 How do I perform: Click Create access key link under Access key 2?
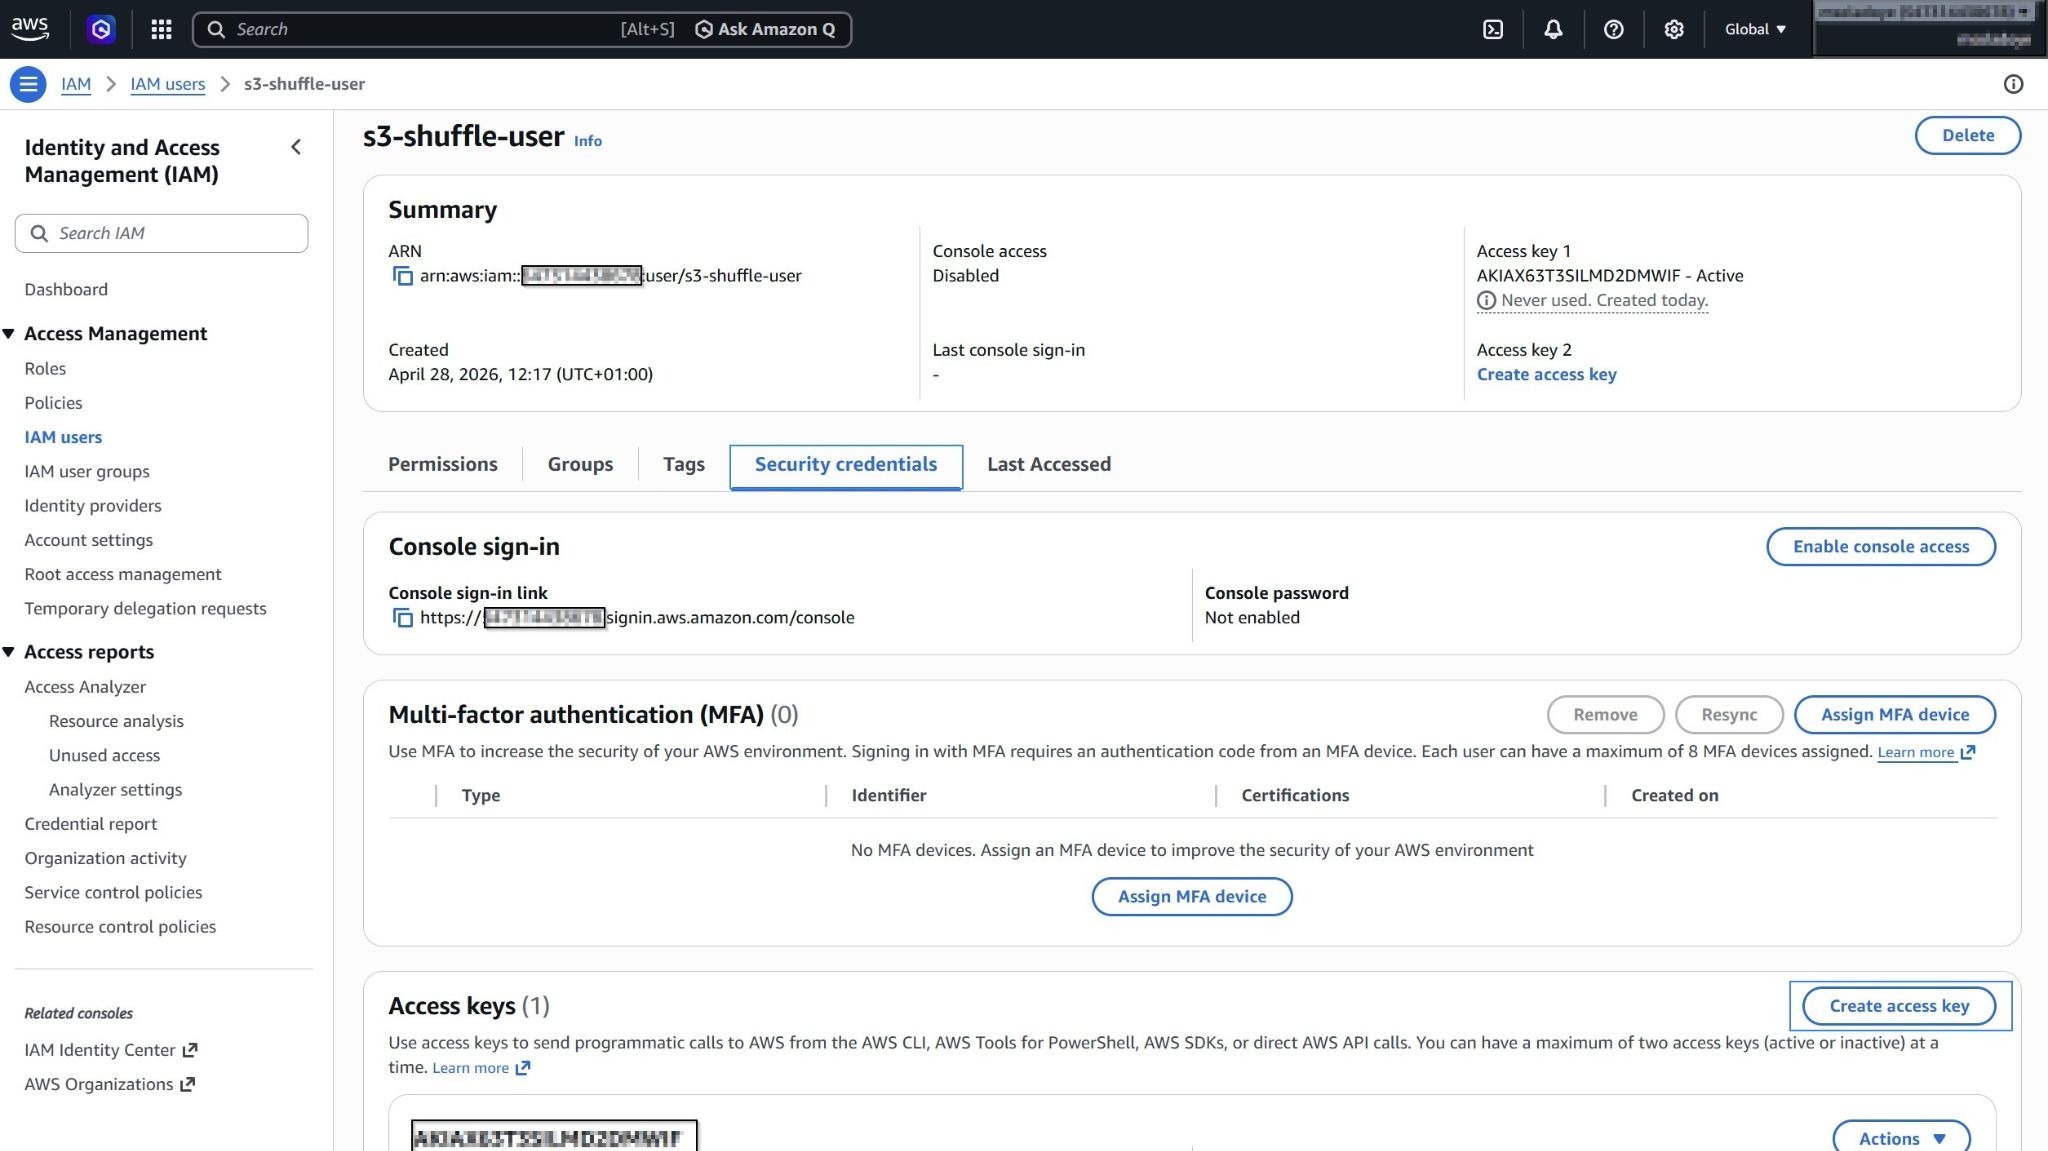pos(1546,374)
